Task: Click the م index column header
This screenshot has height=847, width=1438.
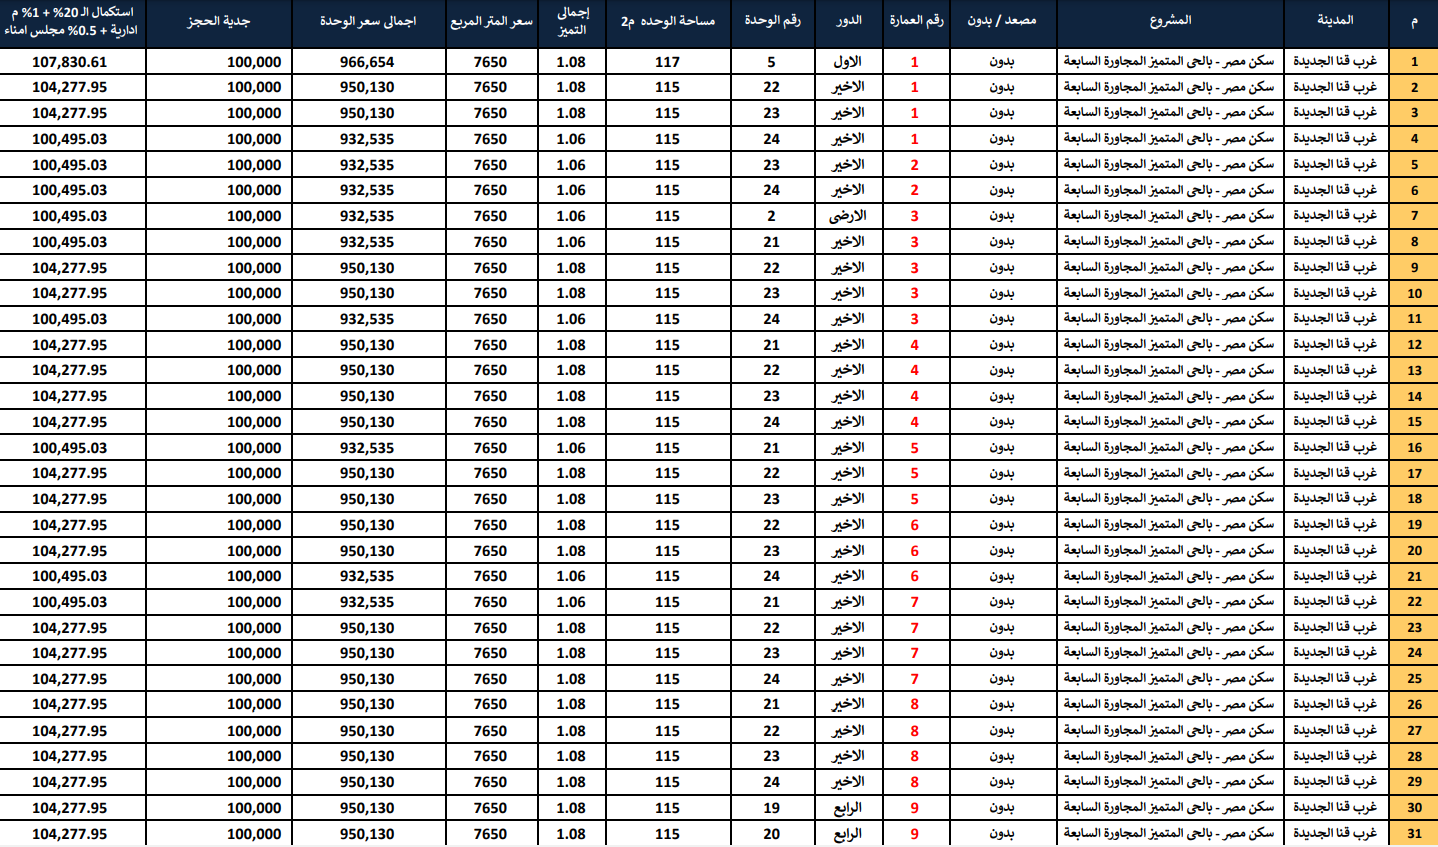Action: click(x=1413, y=21)
